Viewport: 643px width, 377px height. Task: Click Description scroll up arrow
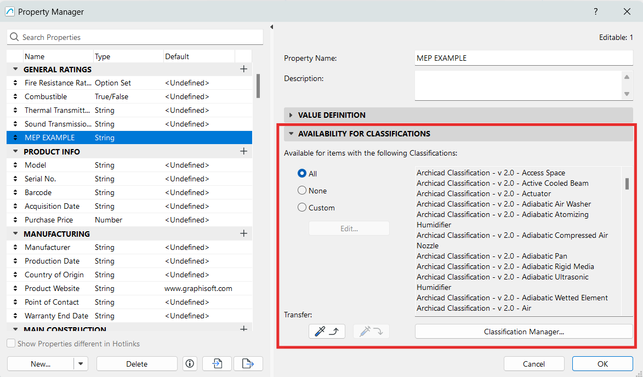tap(627, 77)
